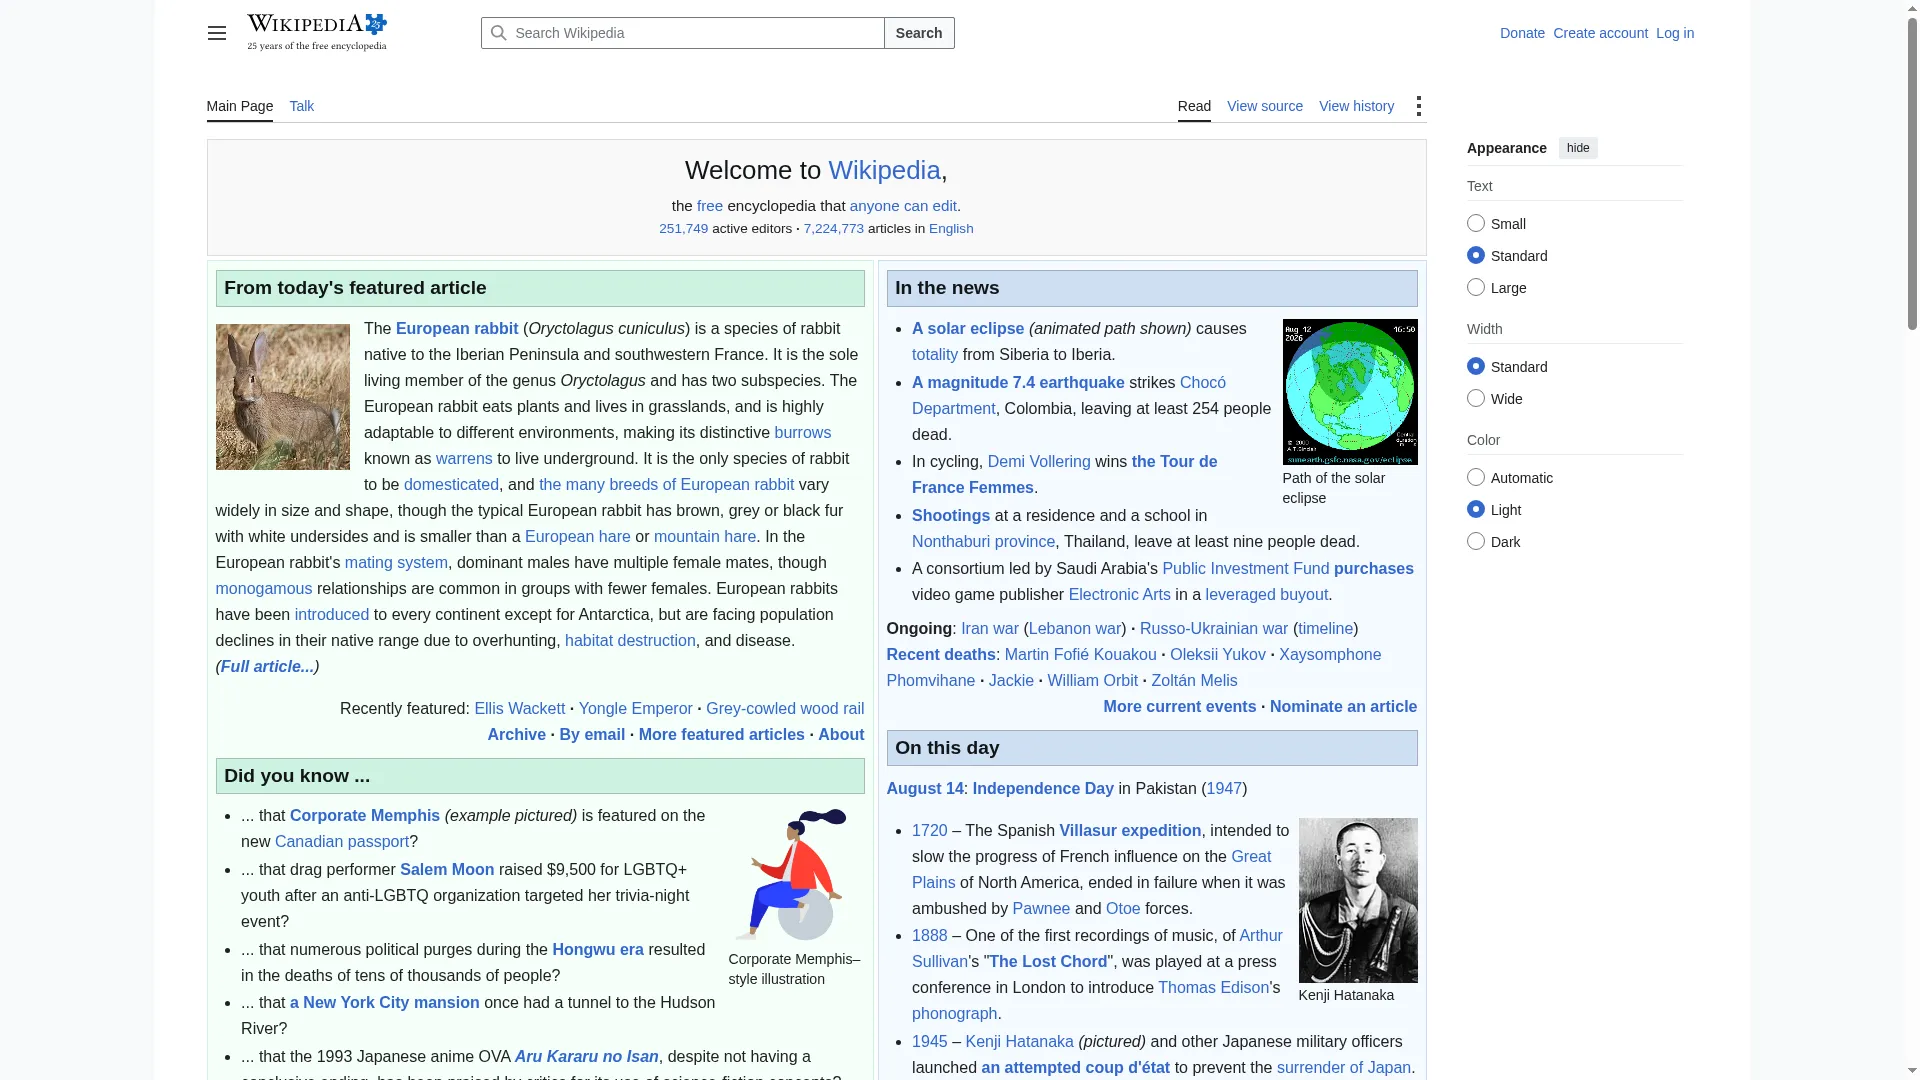Screen dimensions: 1920x1080
Task: Click the English language link
Action: 951,228
